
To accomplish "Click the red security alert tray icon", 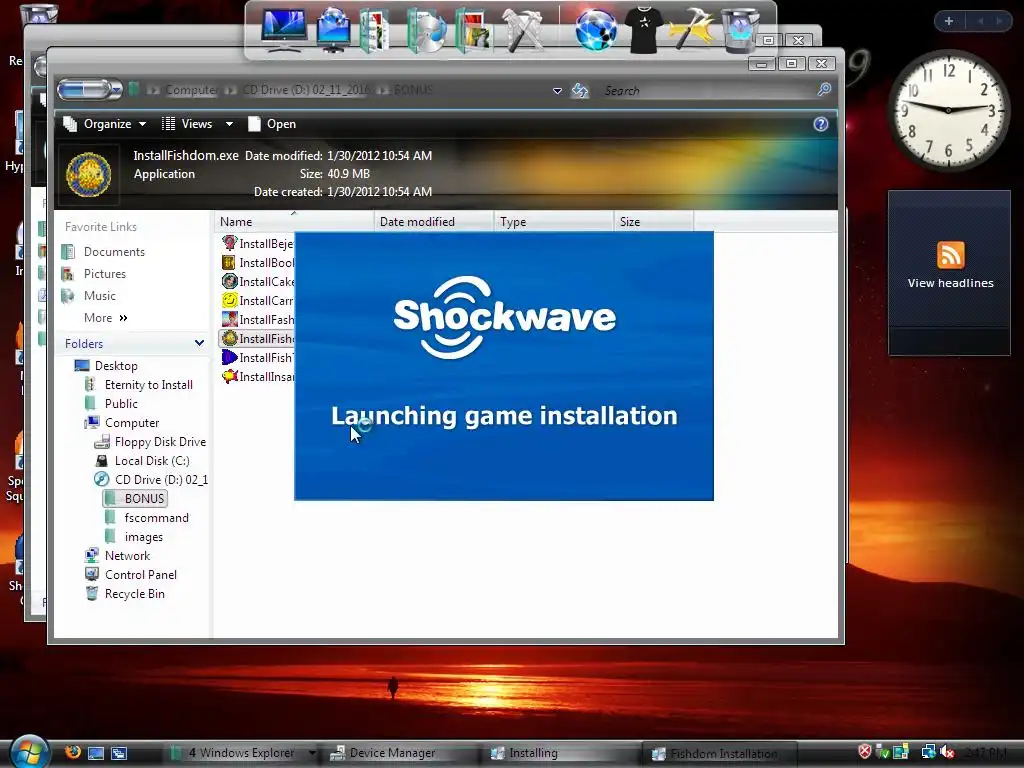I will pyautogui.click(x=865, y=752).
